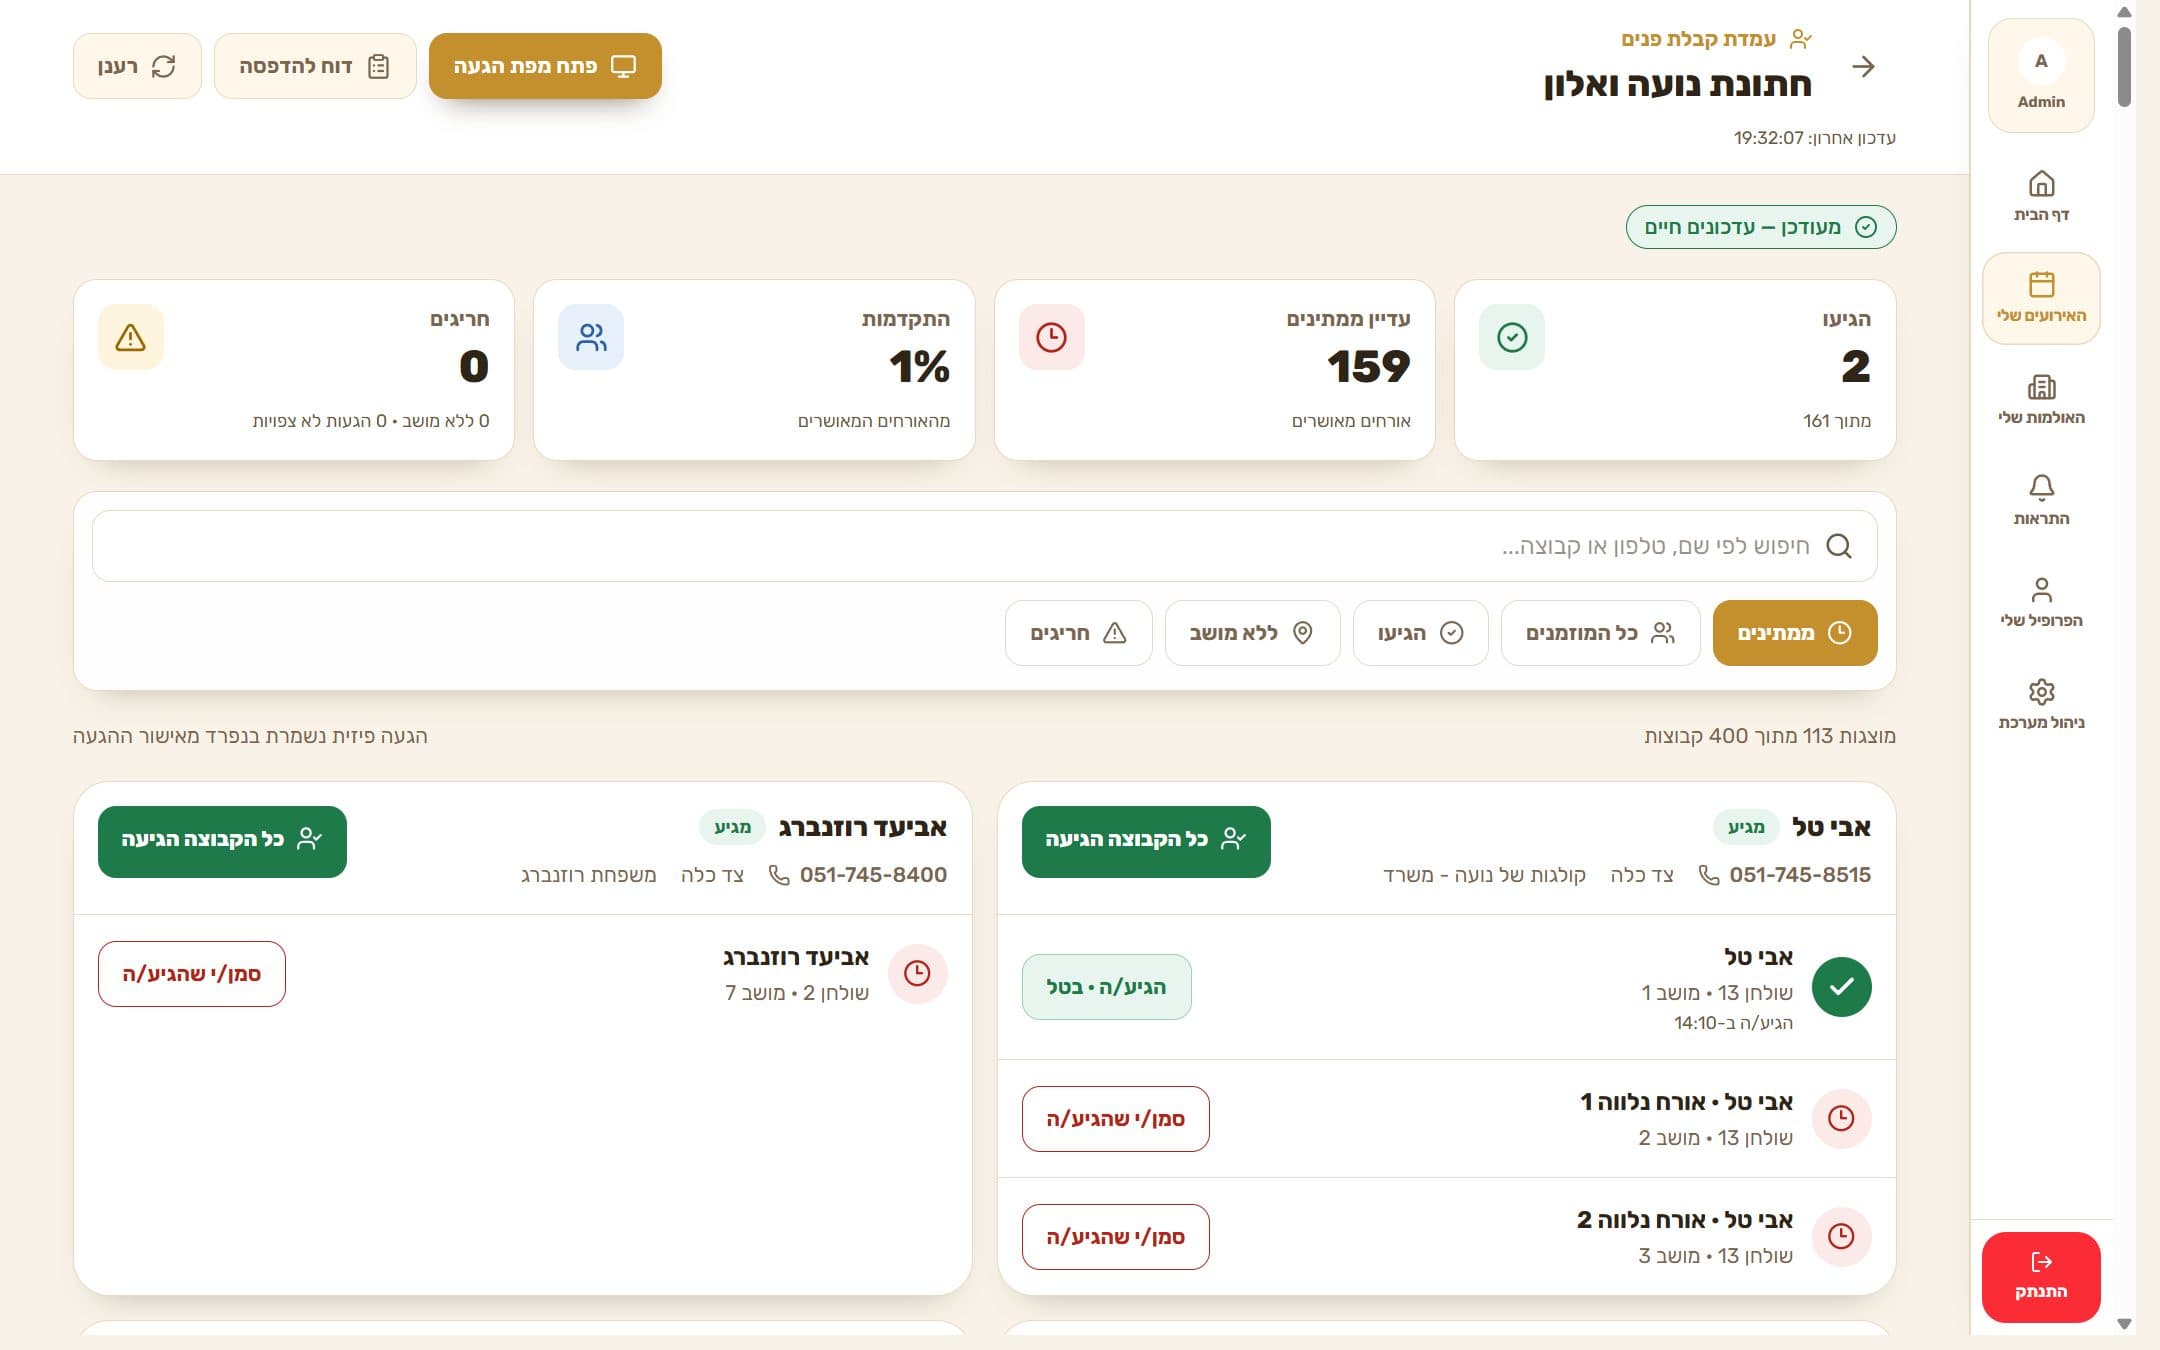Click the search field חיפוש לפי שם
Image resolution: width=2160 pixels, height=1350 pixels.
coord(984,546)
